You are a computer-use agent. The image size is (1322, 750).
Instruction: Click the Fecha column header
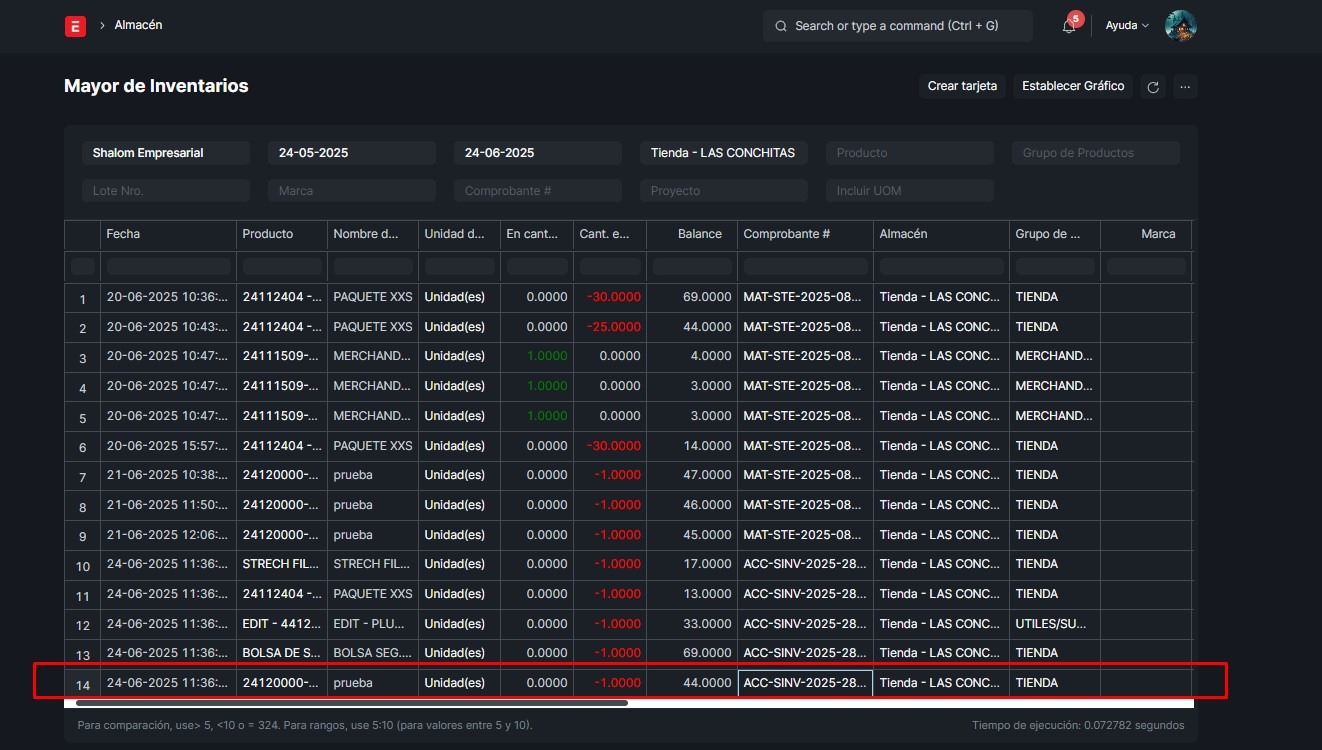124,234
